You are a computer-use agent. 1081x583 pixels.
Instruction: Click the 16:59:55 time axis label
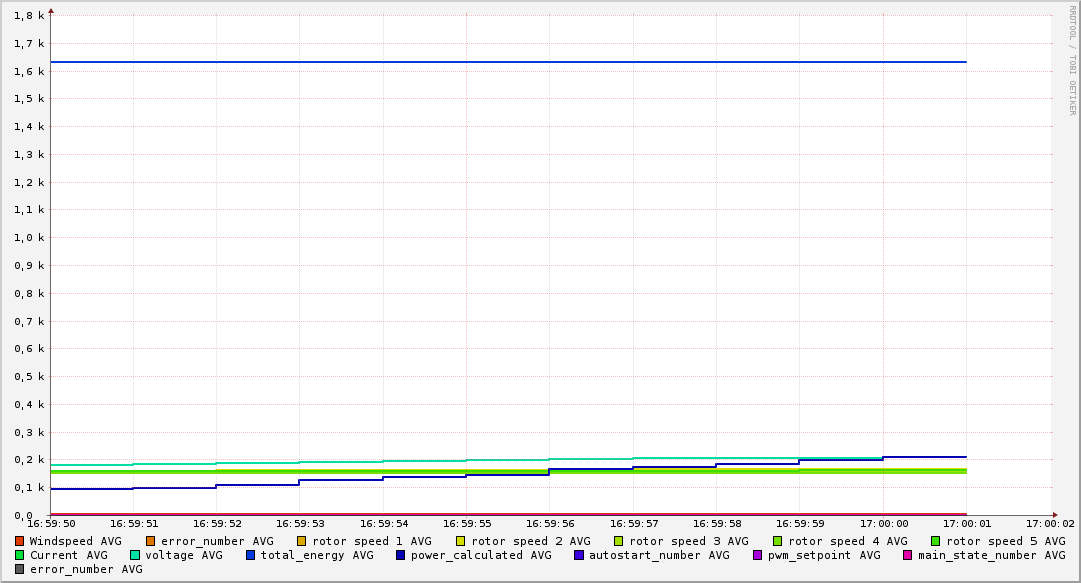tap(466, 523)
